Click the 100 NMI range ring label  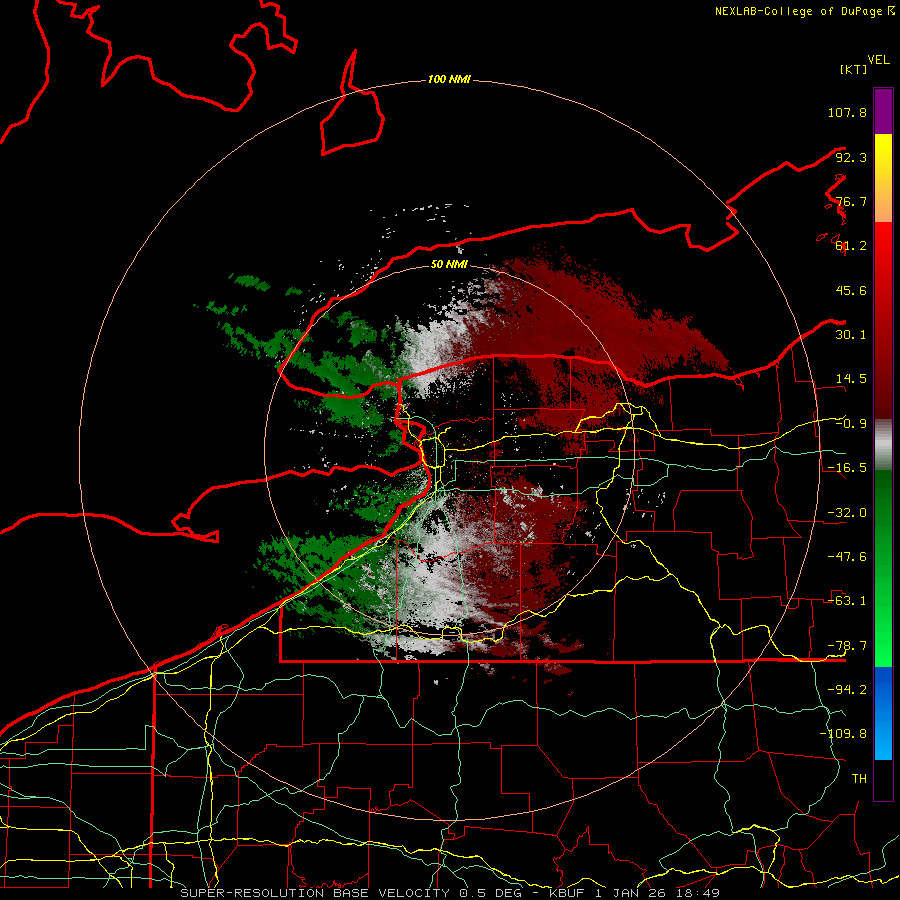[449, 79]
